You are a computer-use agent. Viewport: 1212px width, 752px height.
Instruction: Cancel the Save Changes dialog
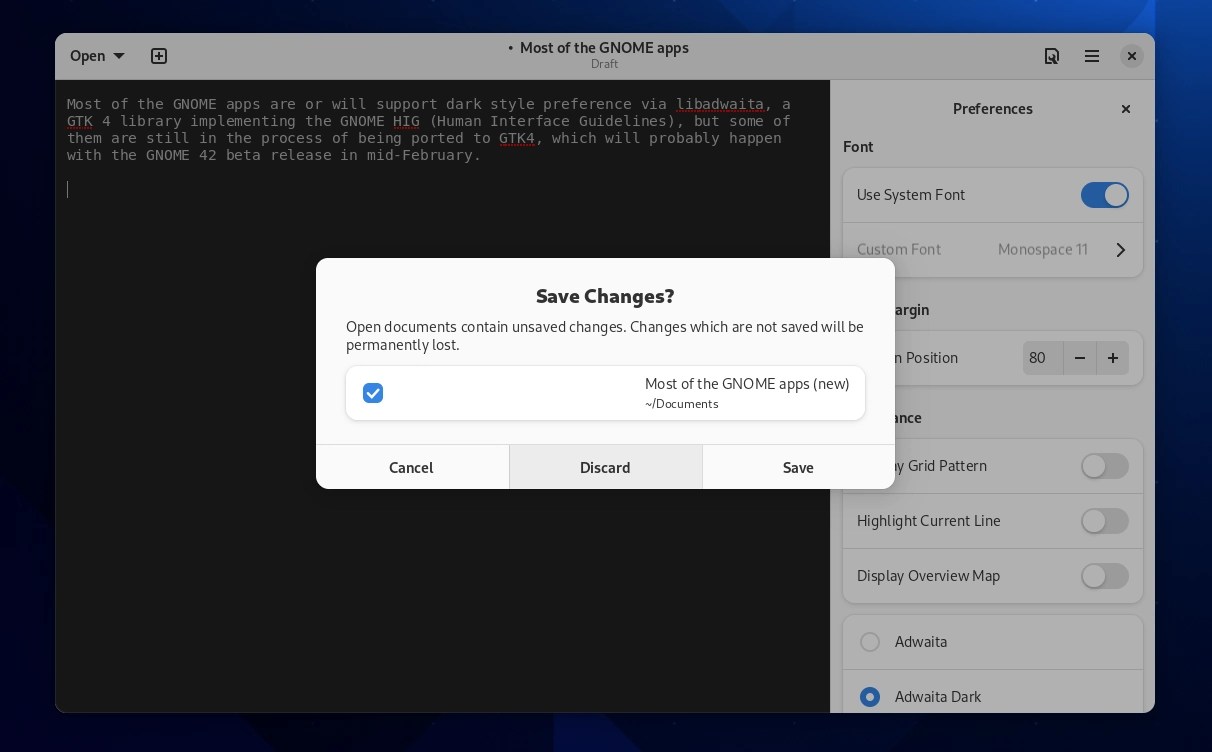pyautogui.click(x=412, y=467)
